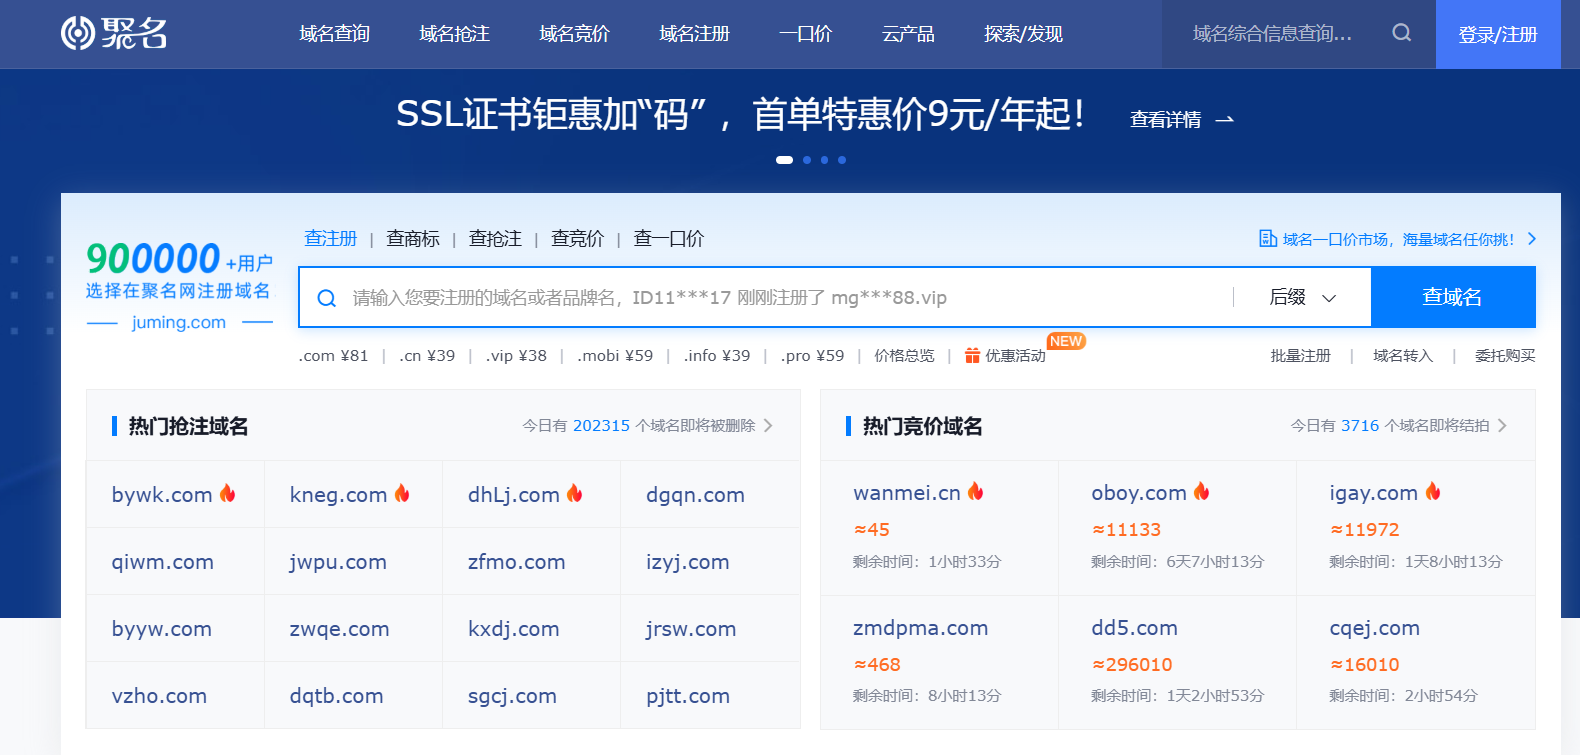
Task: Select the last banner carousel dot
Action: pos(842,160)
